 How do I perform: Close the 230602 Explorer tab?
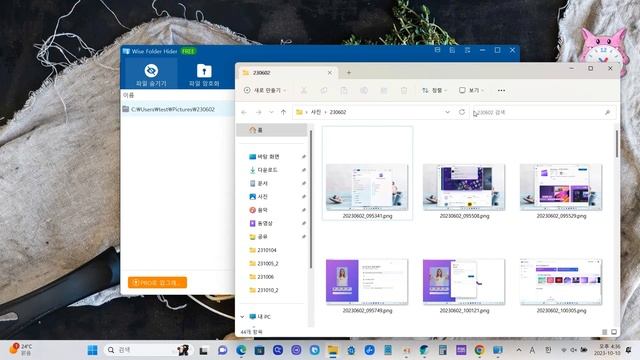[330, 73]
